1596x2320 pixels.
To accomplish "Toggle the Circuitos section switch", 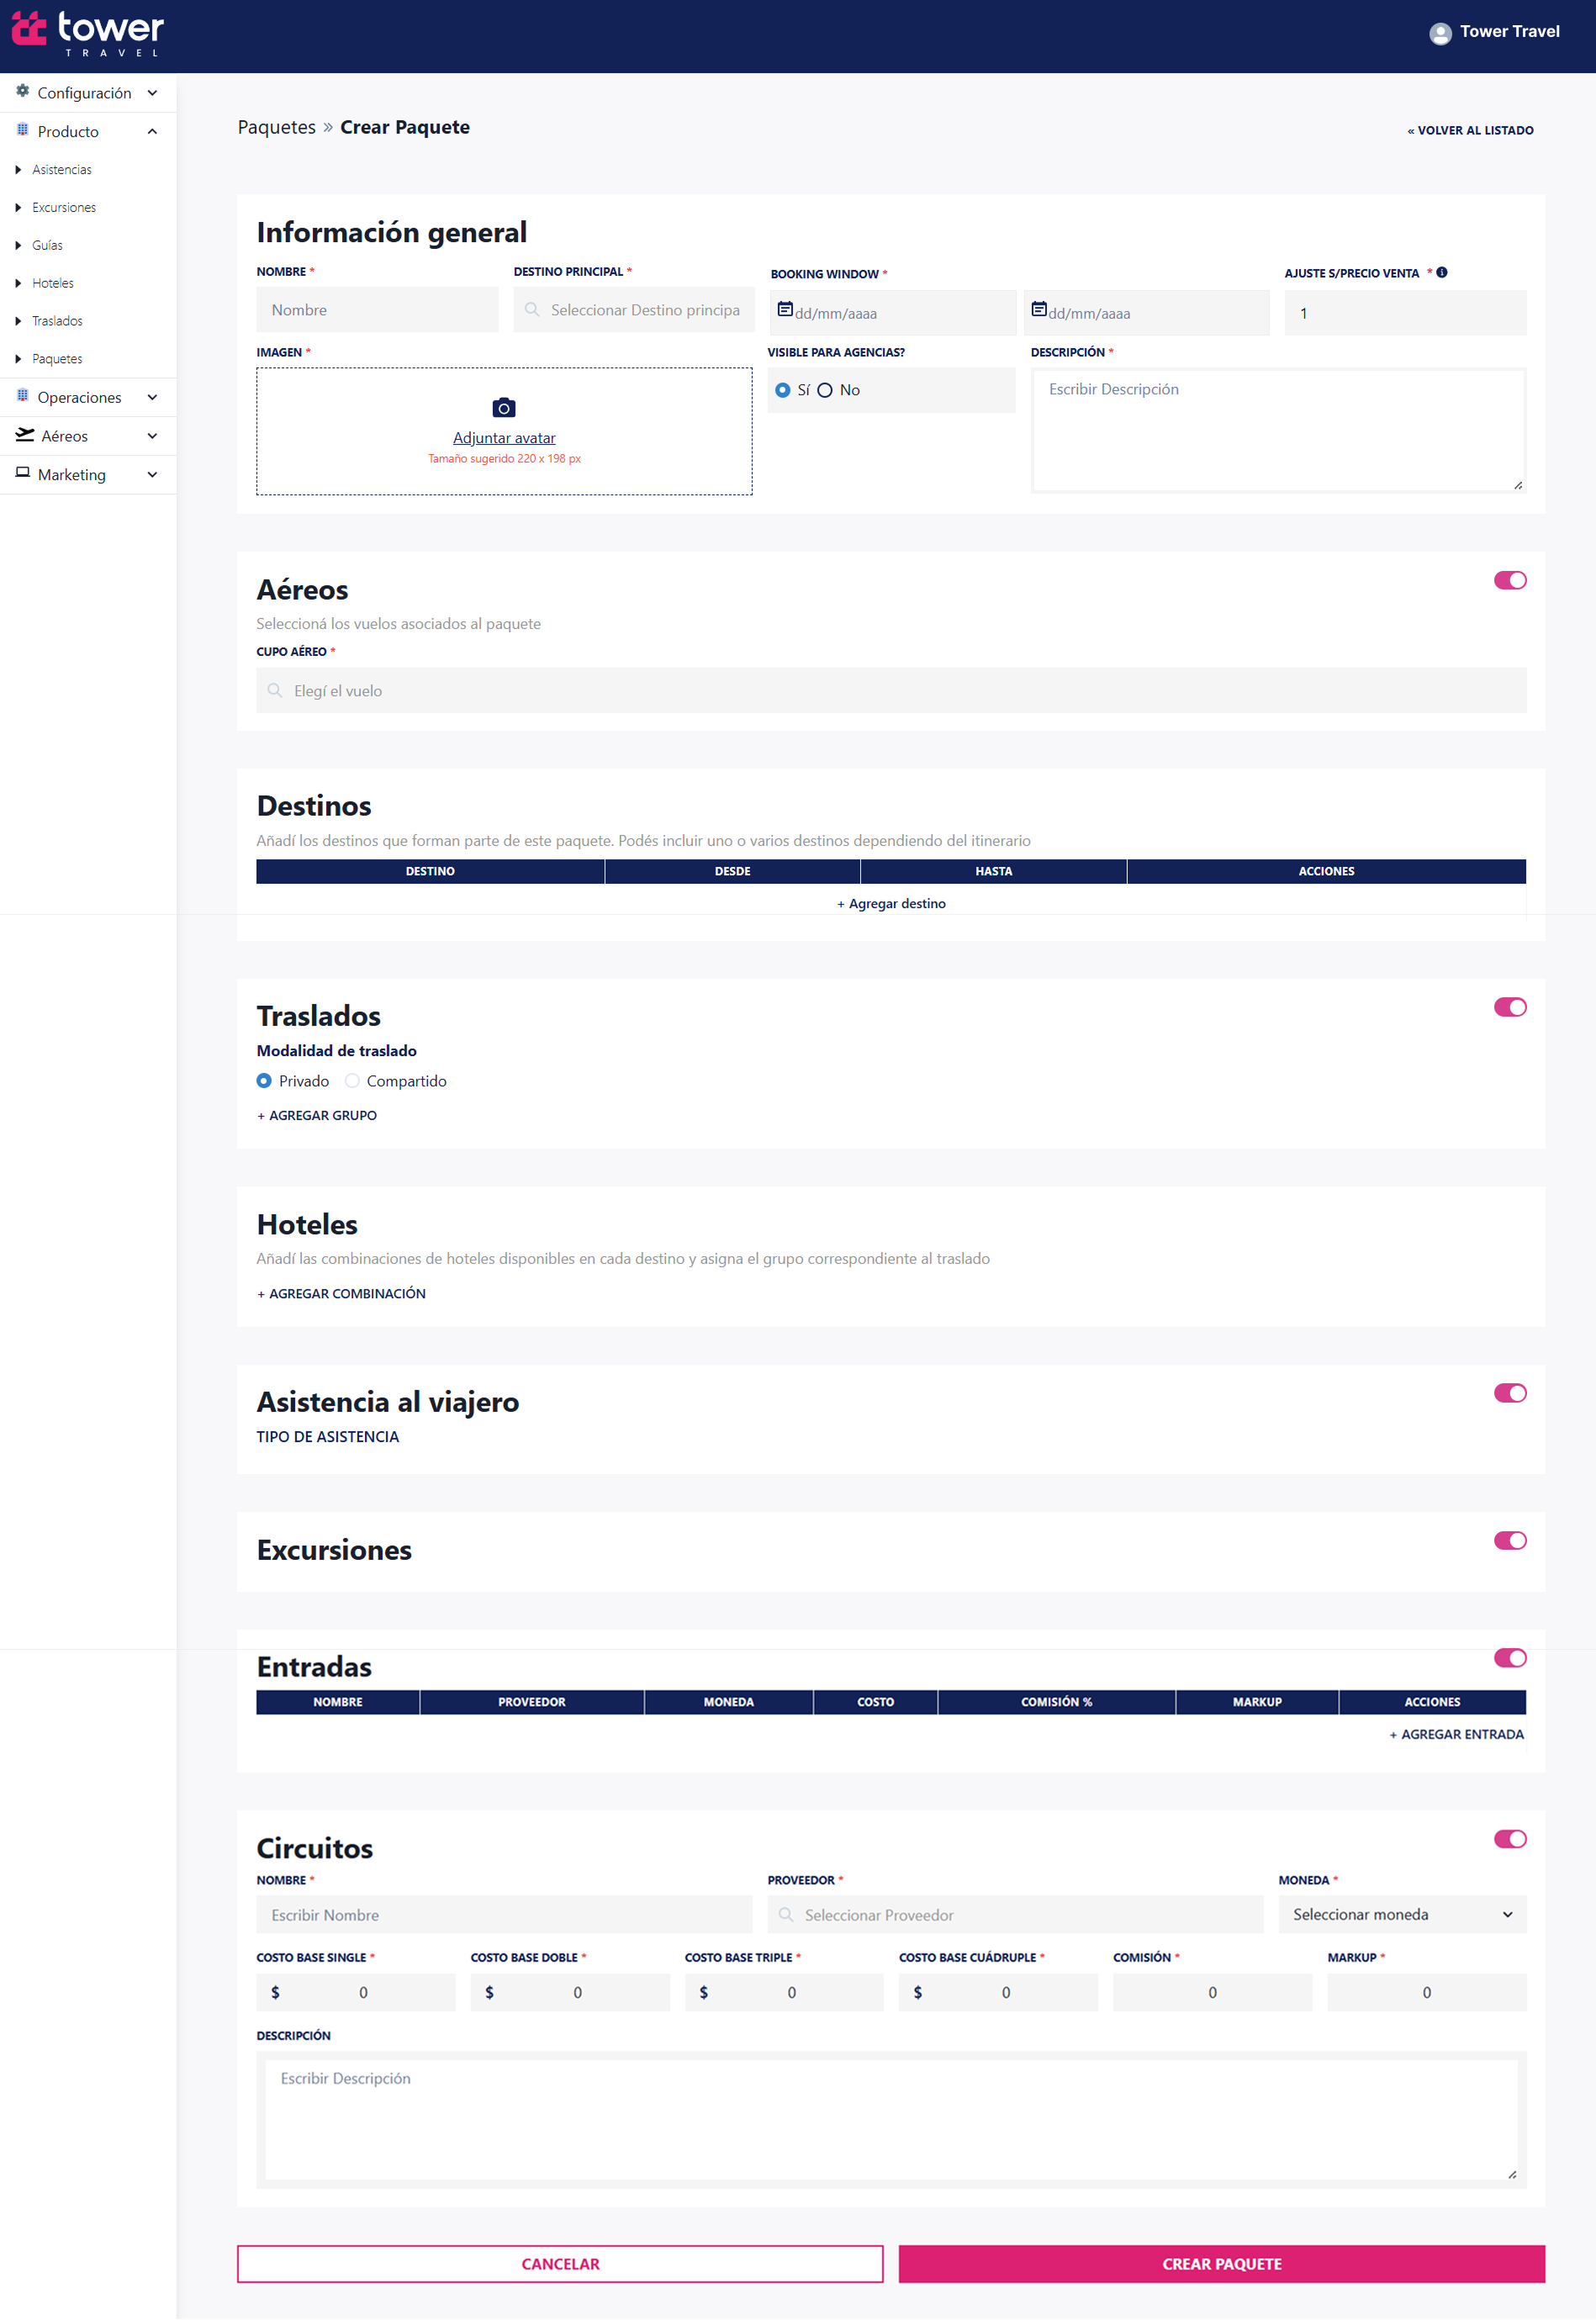I will [1510, 1840].
